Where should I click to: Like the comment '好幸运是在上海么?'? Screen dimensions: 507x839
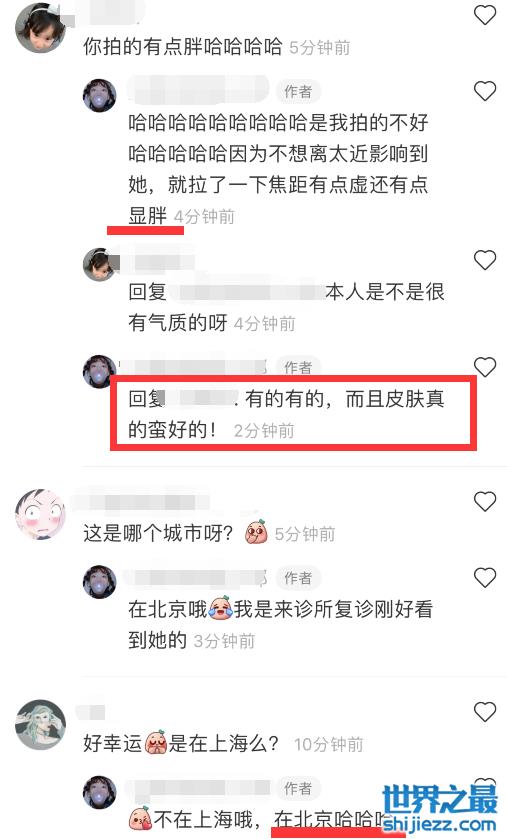[485, 712]
